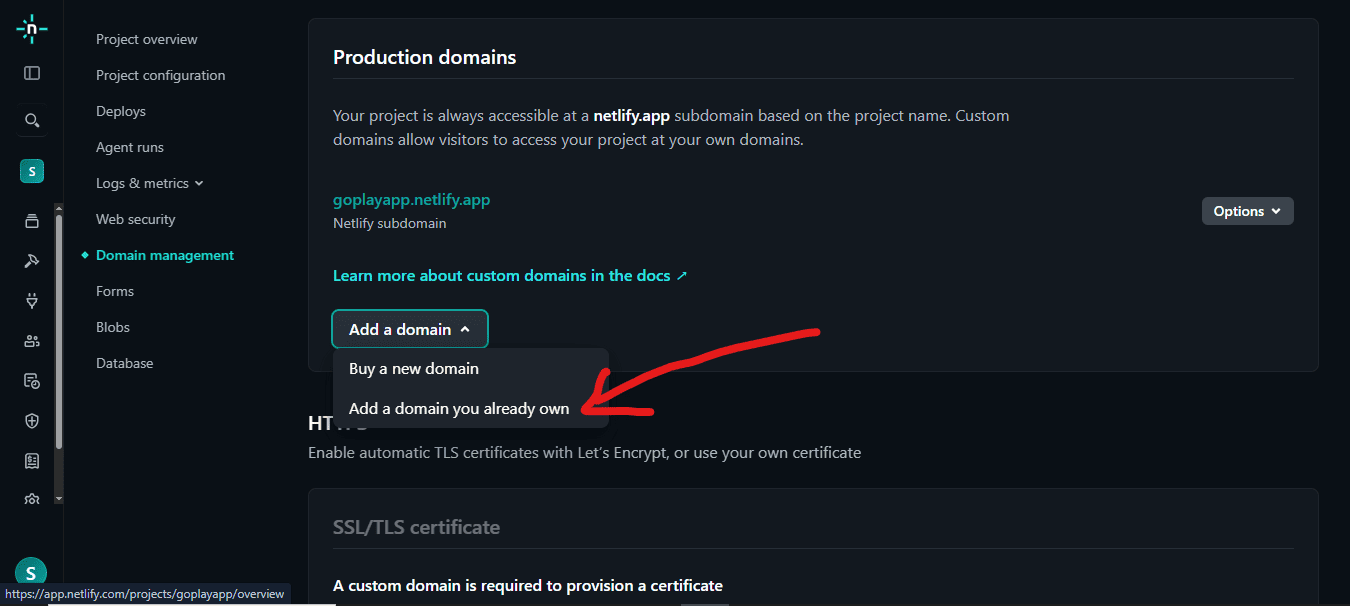Open the hammer builds icon
This screenshot has height=606, width=1350.
[x=32, y=261]
